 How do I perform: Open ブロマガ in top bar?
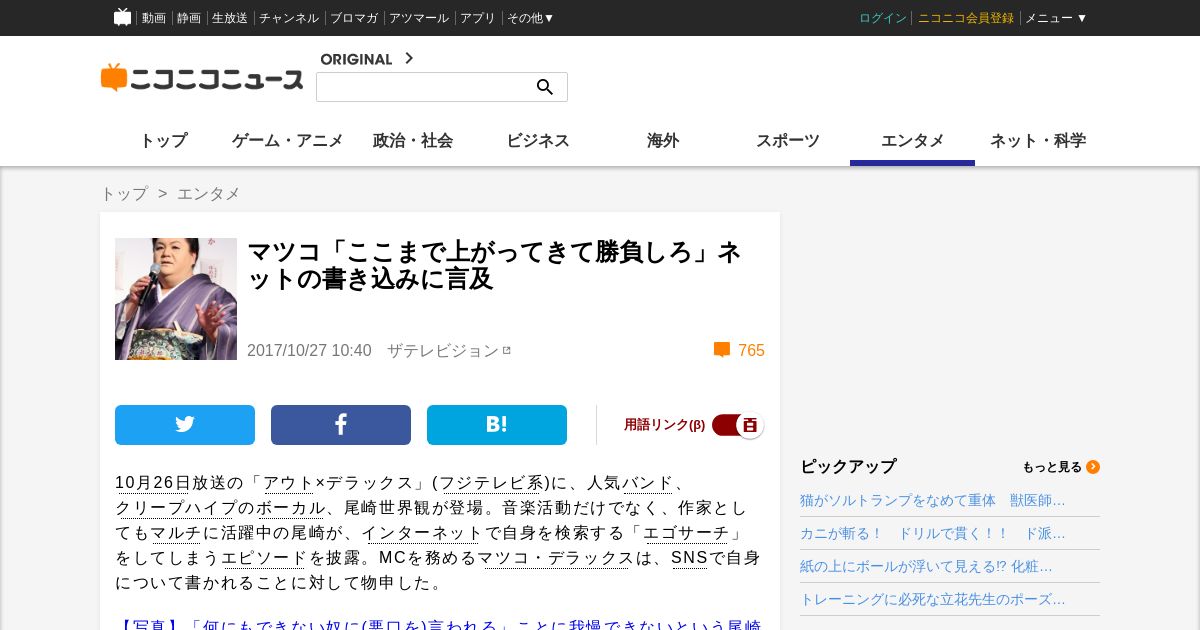tap(354, 18)
